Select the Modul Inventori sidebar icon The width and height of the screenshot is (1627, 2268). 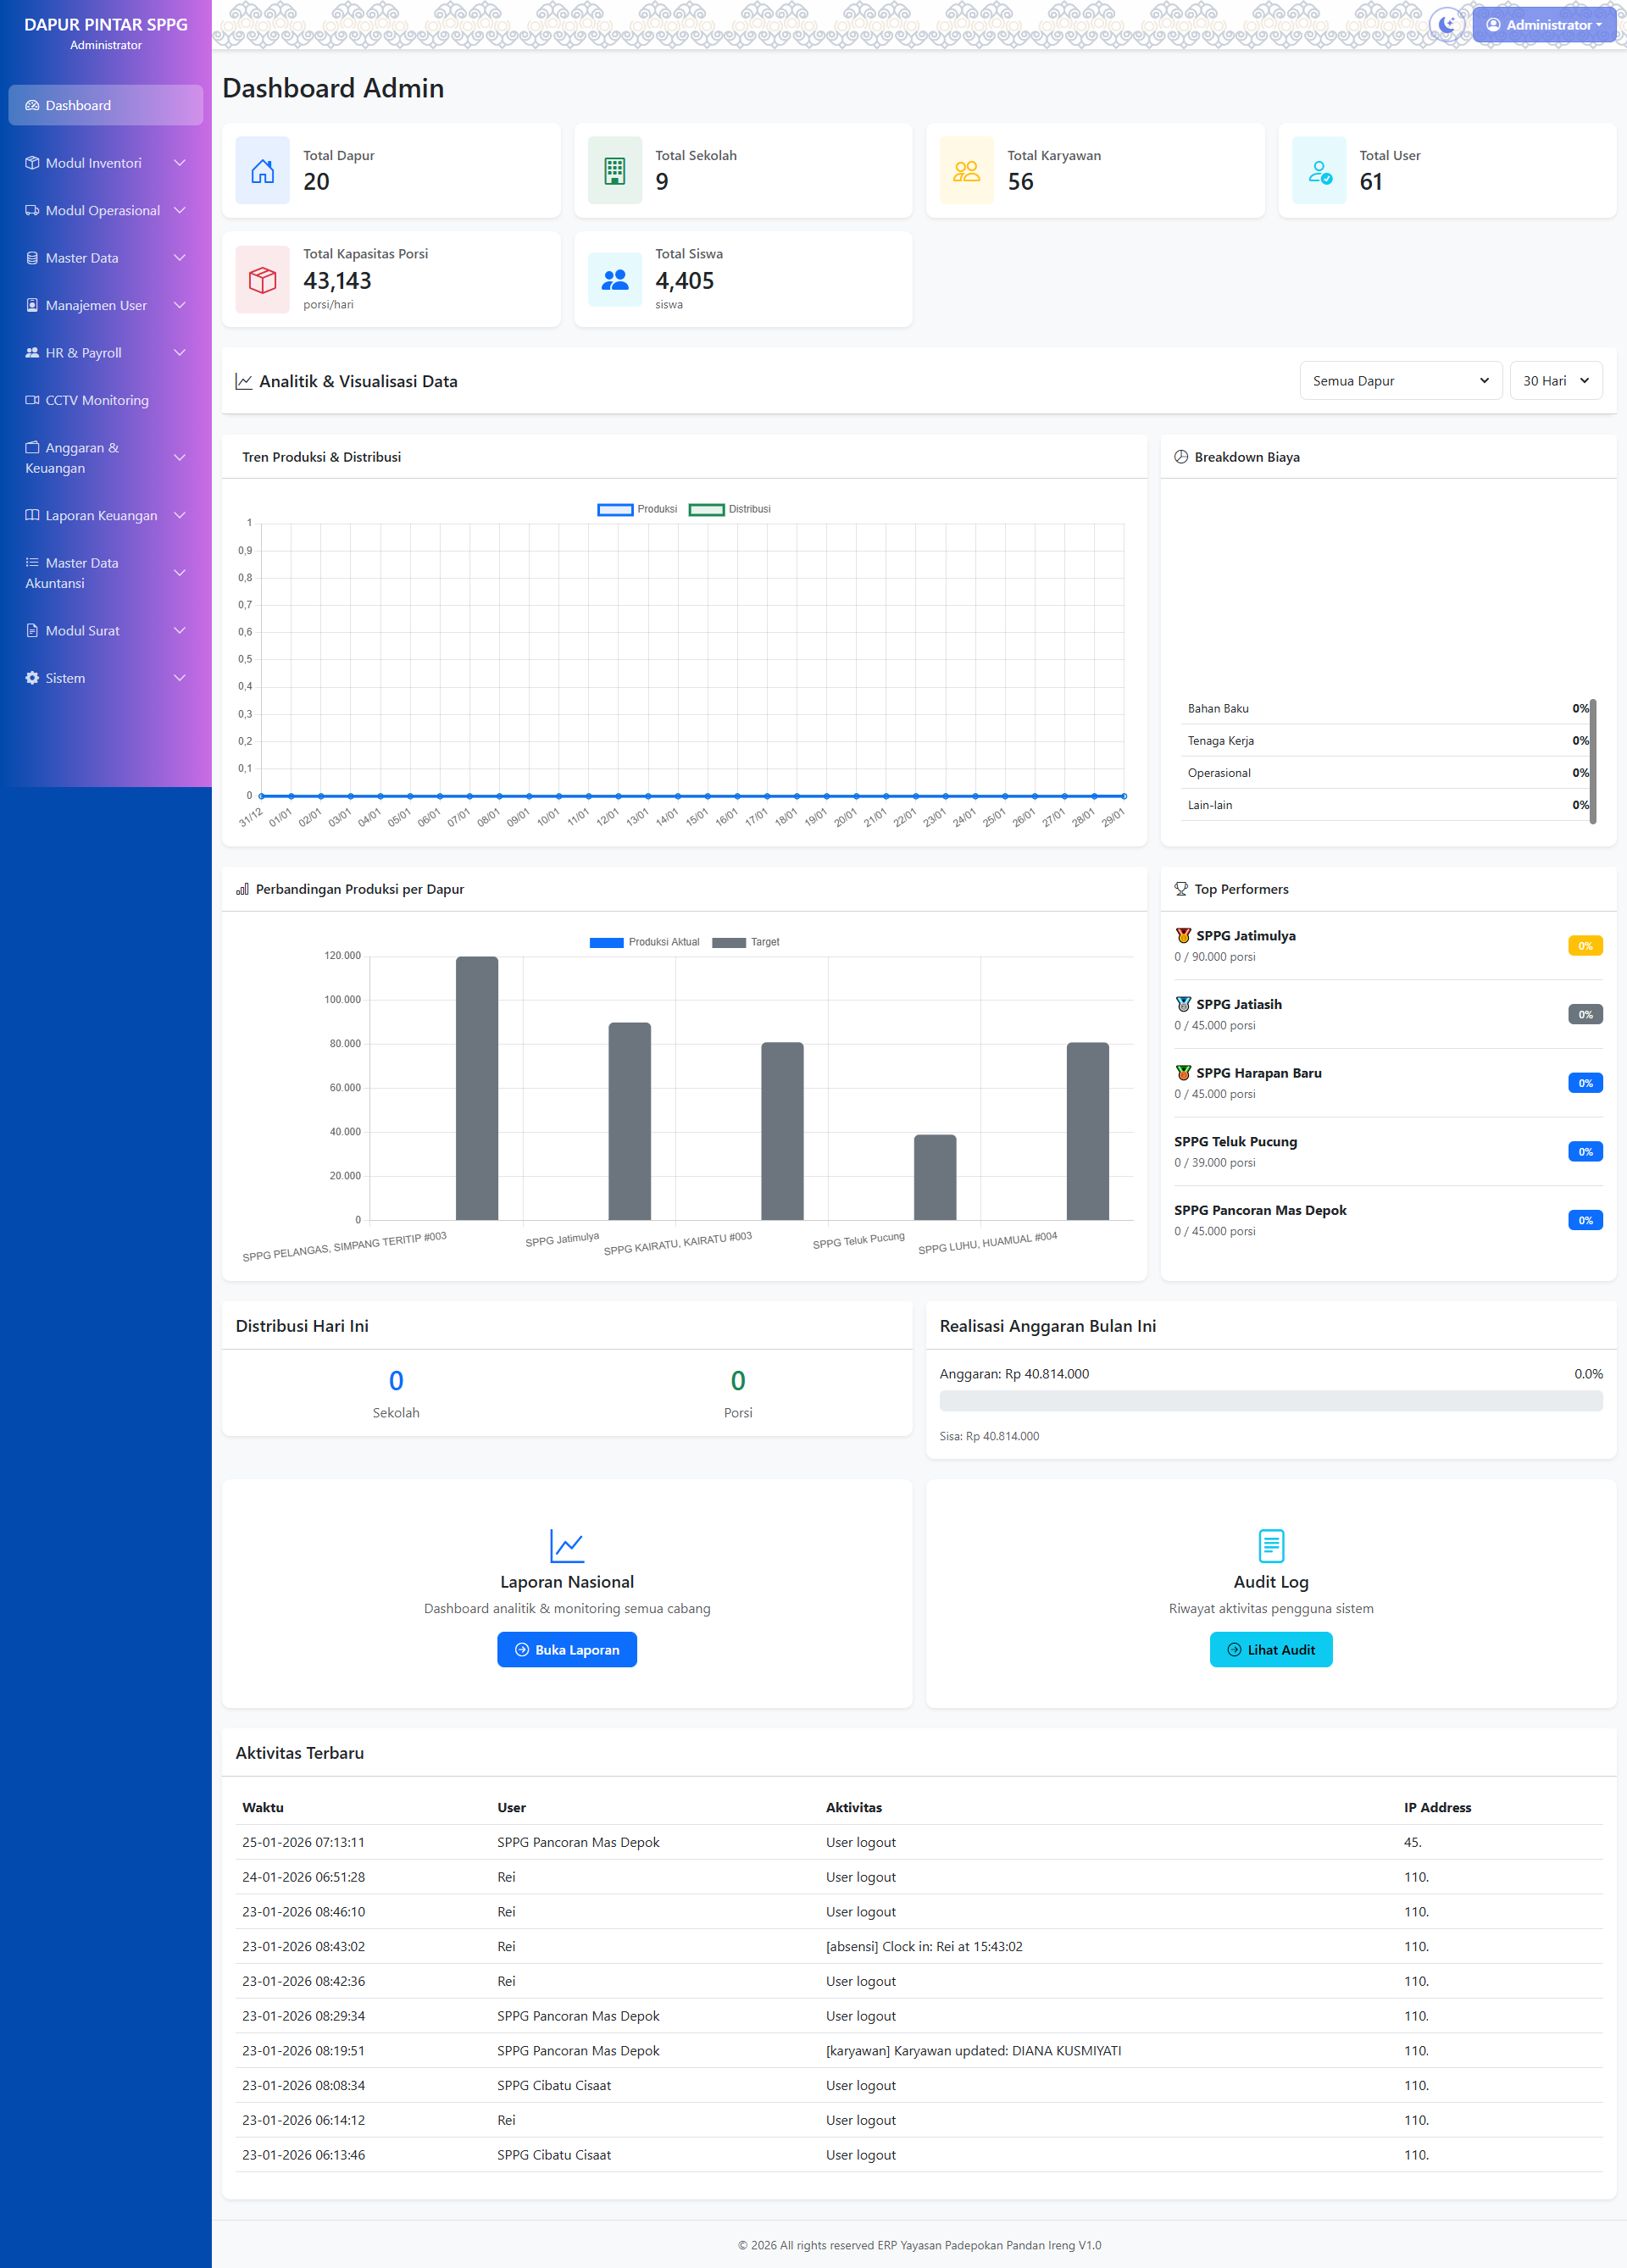pyautogui.click(x=31, y=162)
